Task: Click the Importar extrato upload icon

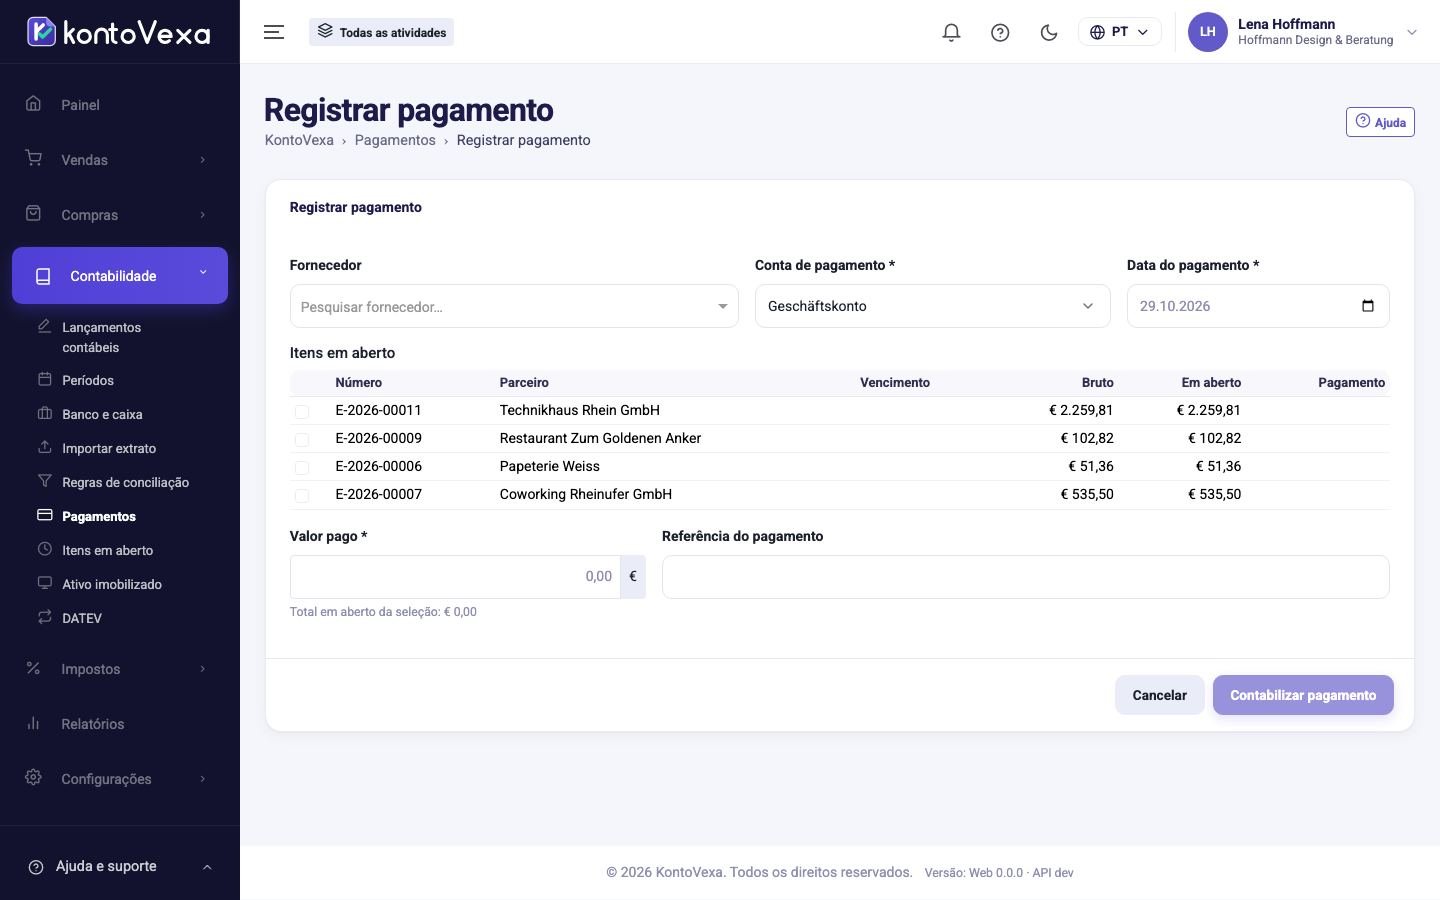Action: click(44, 447)
